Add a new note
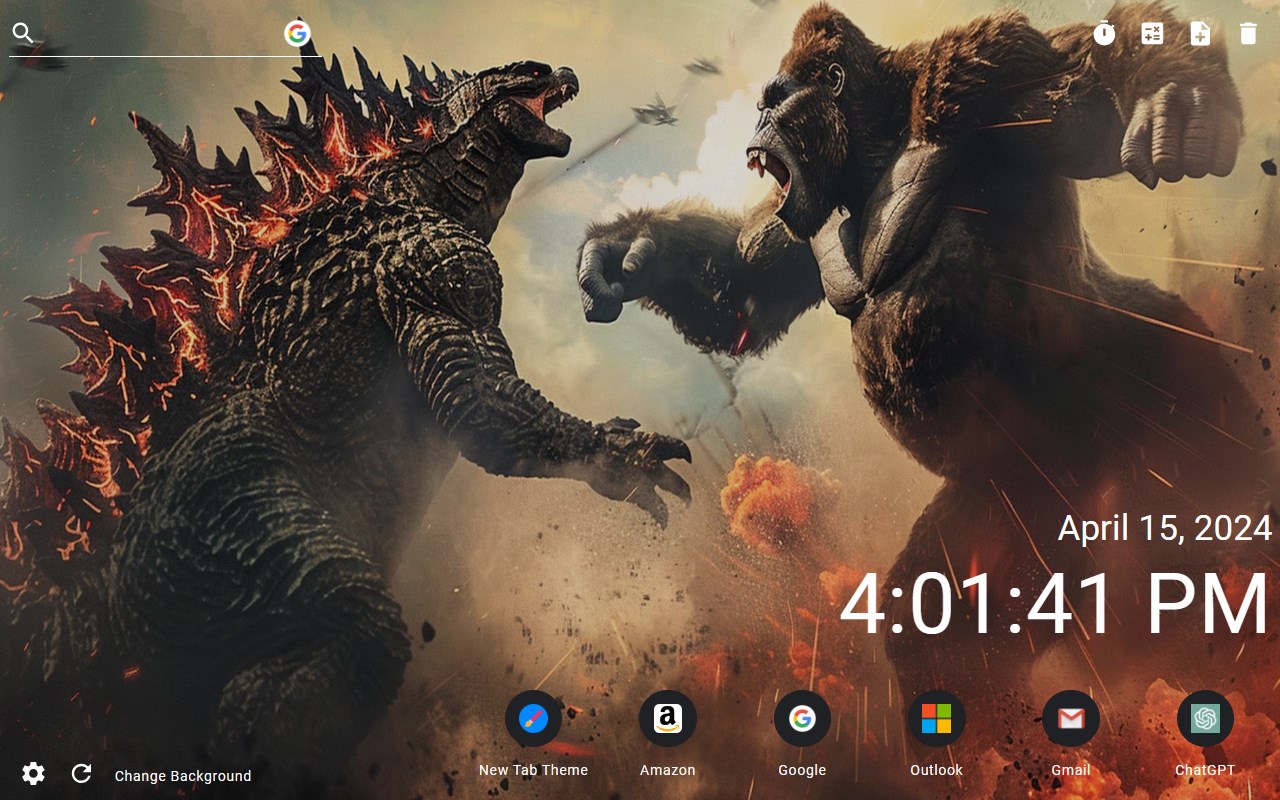1280x800 pixels. 1200,34
